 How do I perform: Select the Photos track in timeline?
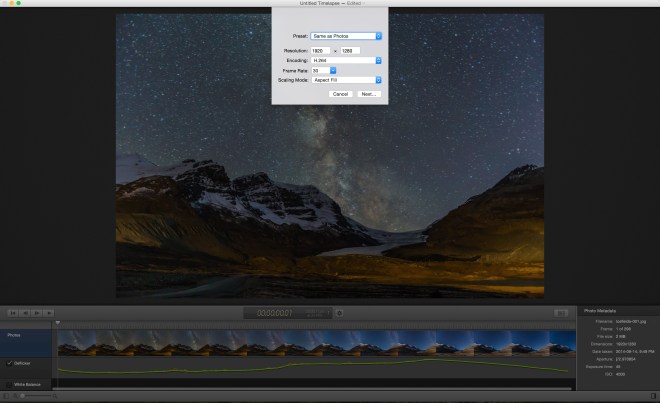pos(25,336)
